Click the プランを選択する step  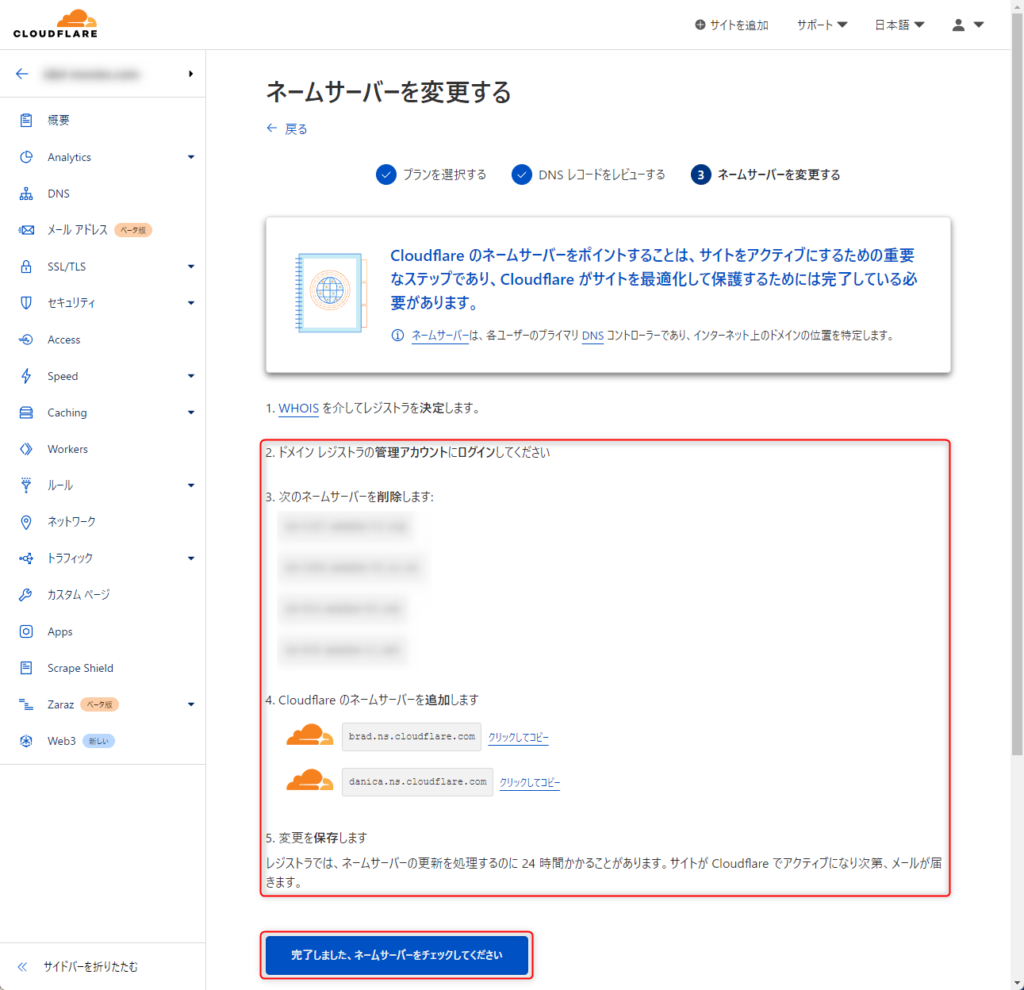click(431, 174)
